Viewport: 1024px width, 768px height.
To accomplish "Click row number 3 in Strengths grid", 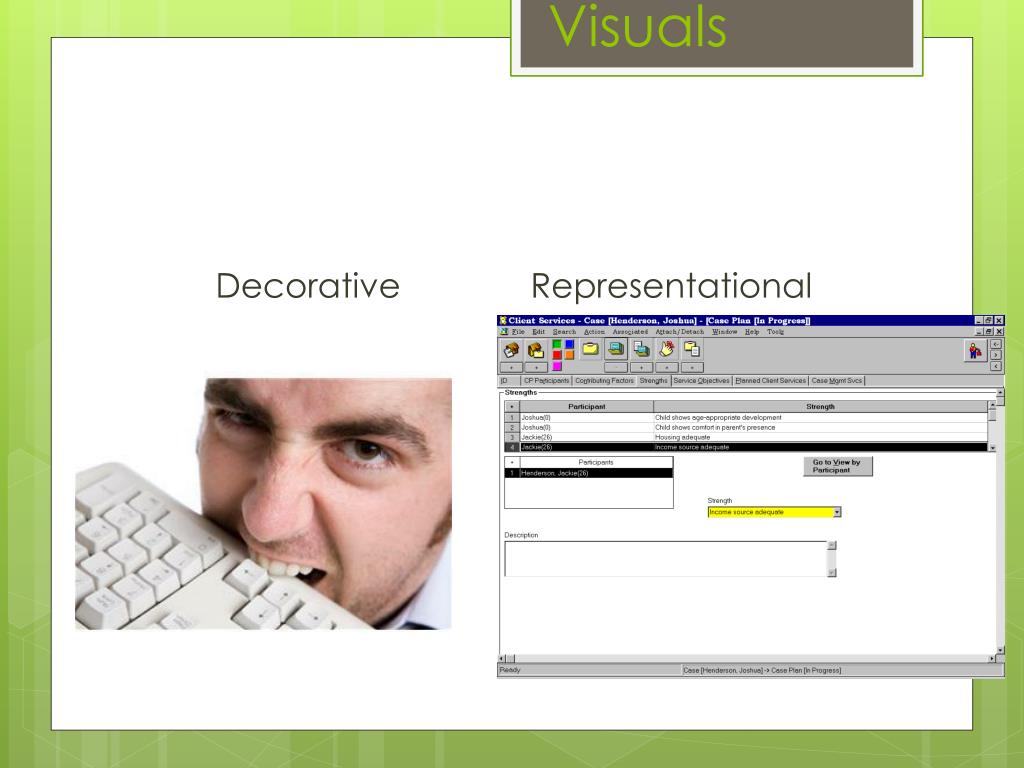I will tap(512, 437).
